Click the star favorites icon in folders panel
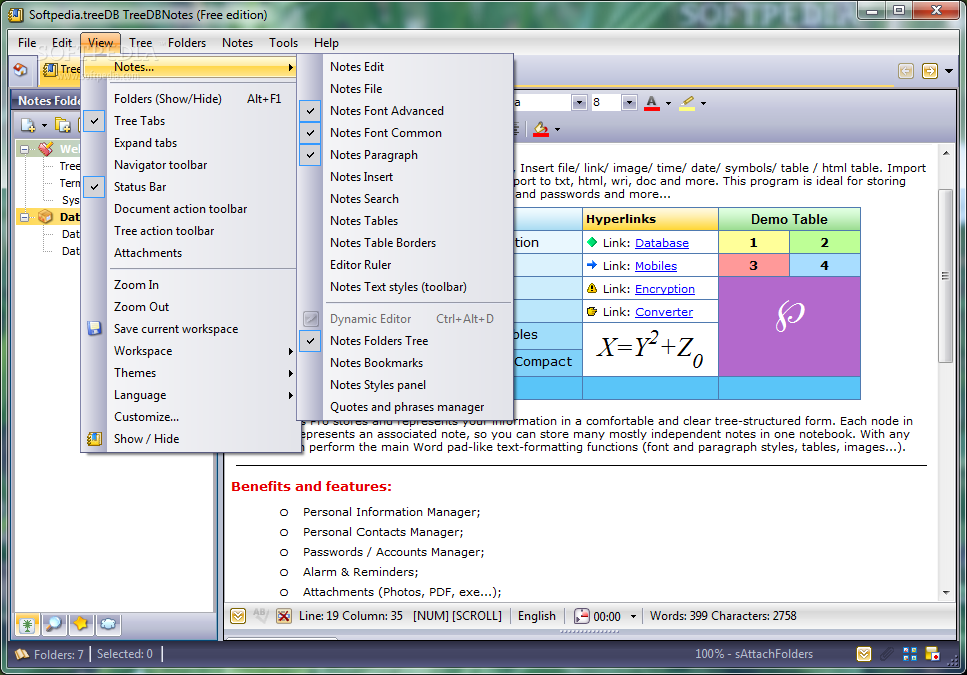The width and height of the screenshot is (967, 675). coord(81,624)
